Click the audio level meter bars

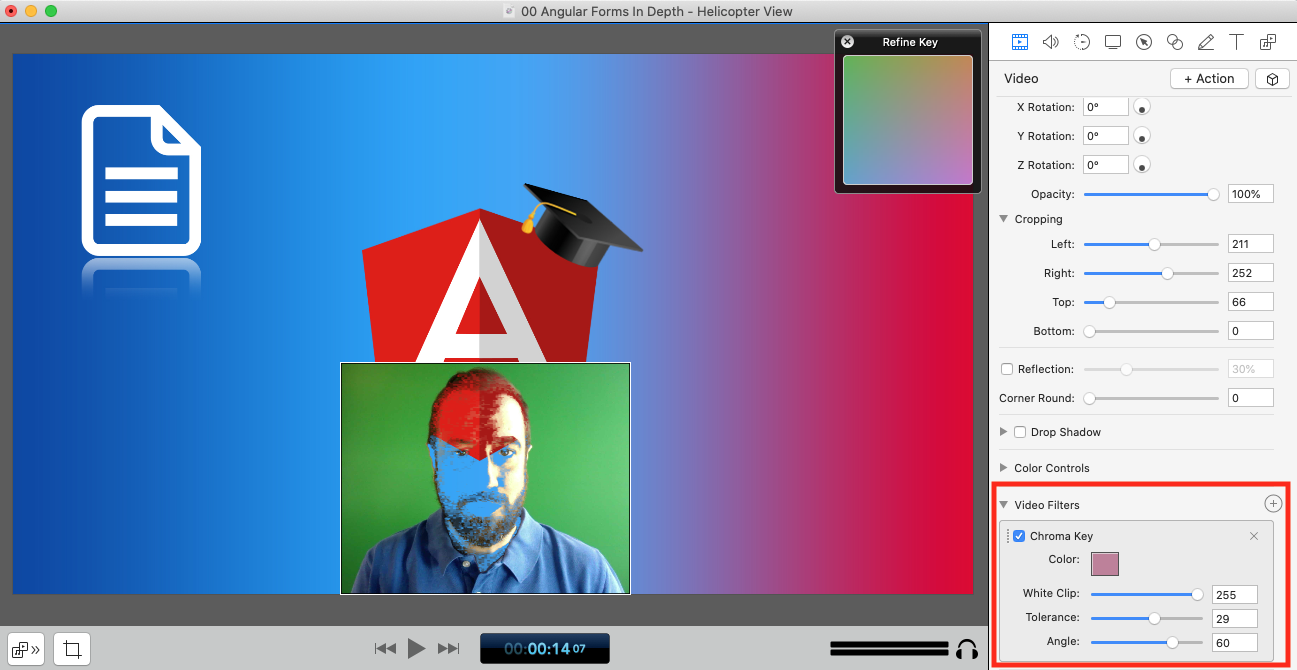coord(889,649)
